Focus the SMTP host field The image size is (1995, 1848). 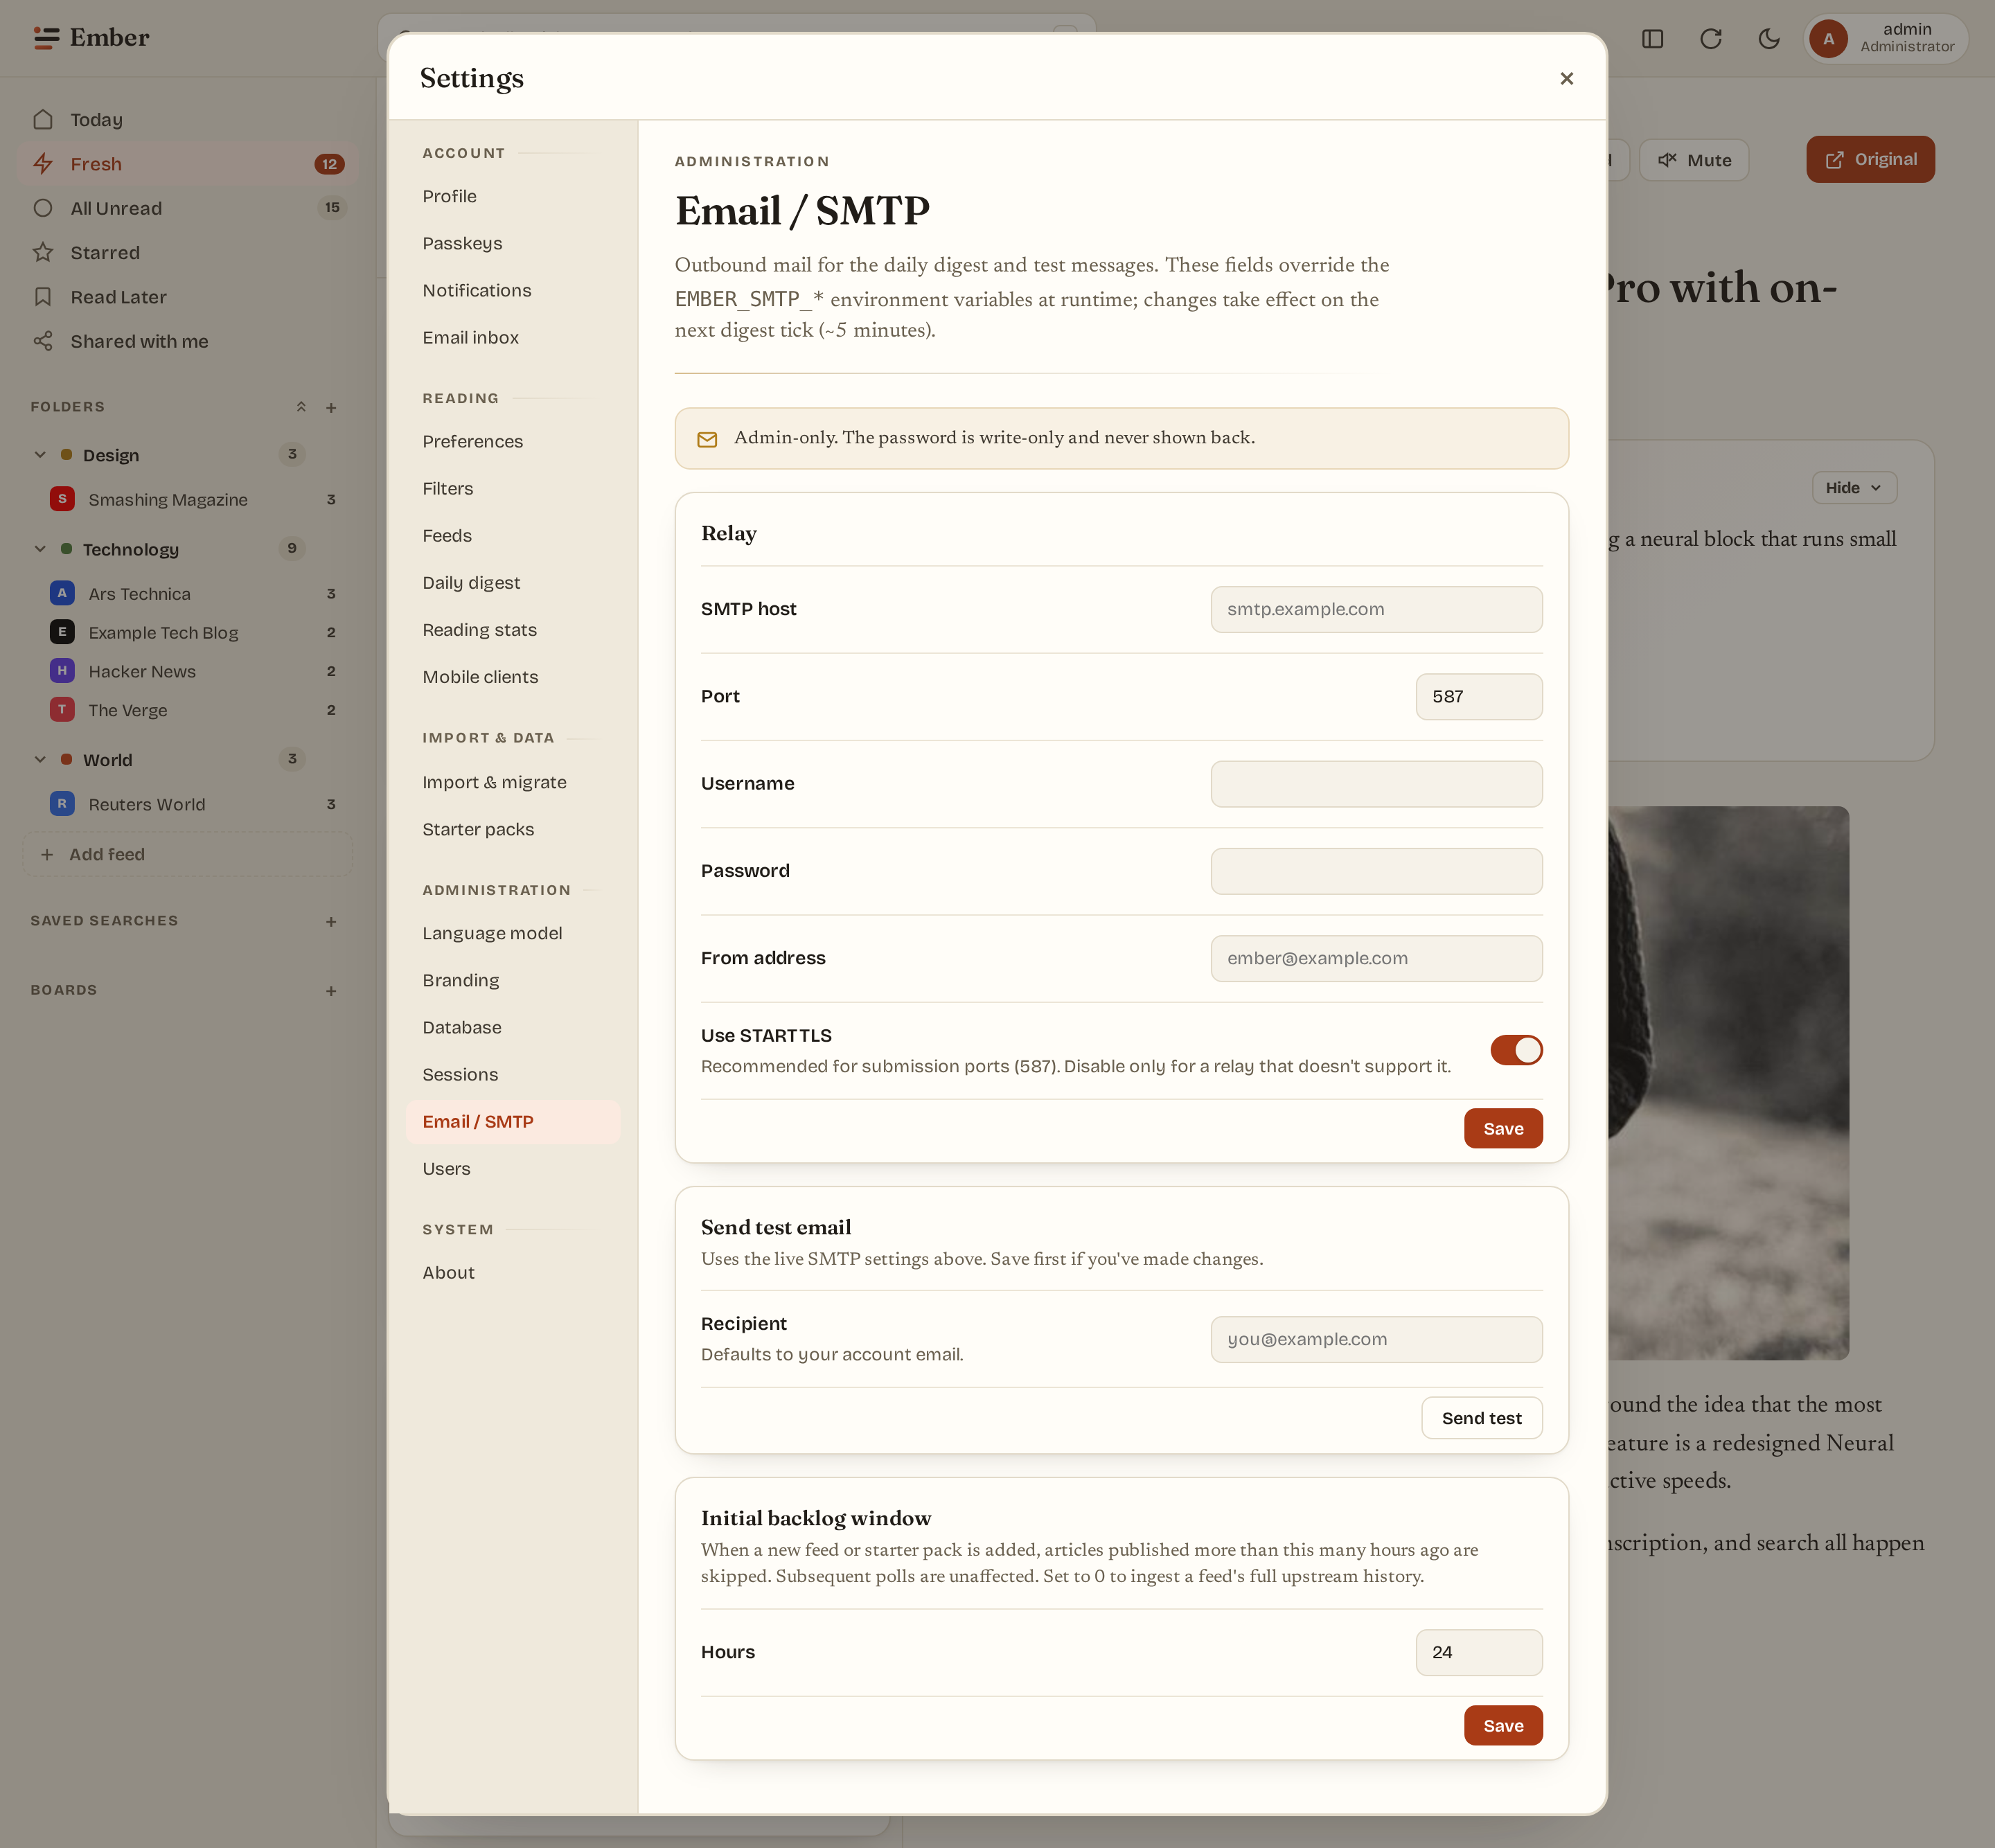[x=1376, y=609]
